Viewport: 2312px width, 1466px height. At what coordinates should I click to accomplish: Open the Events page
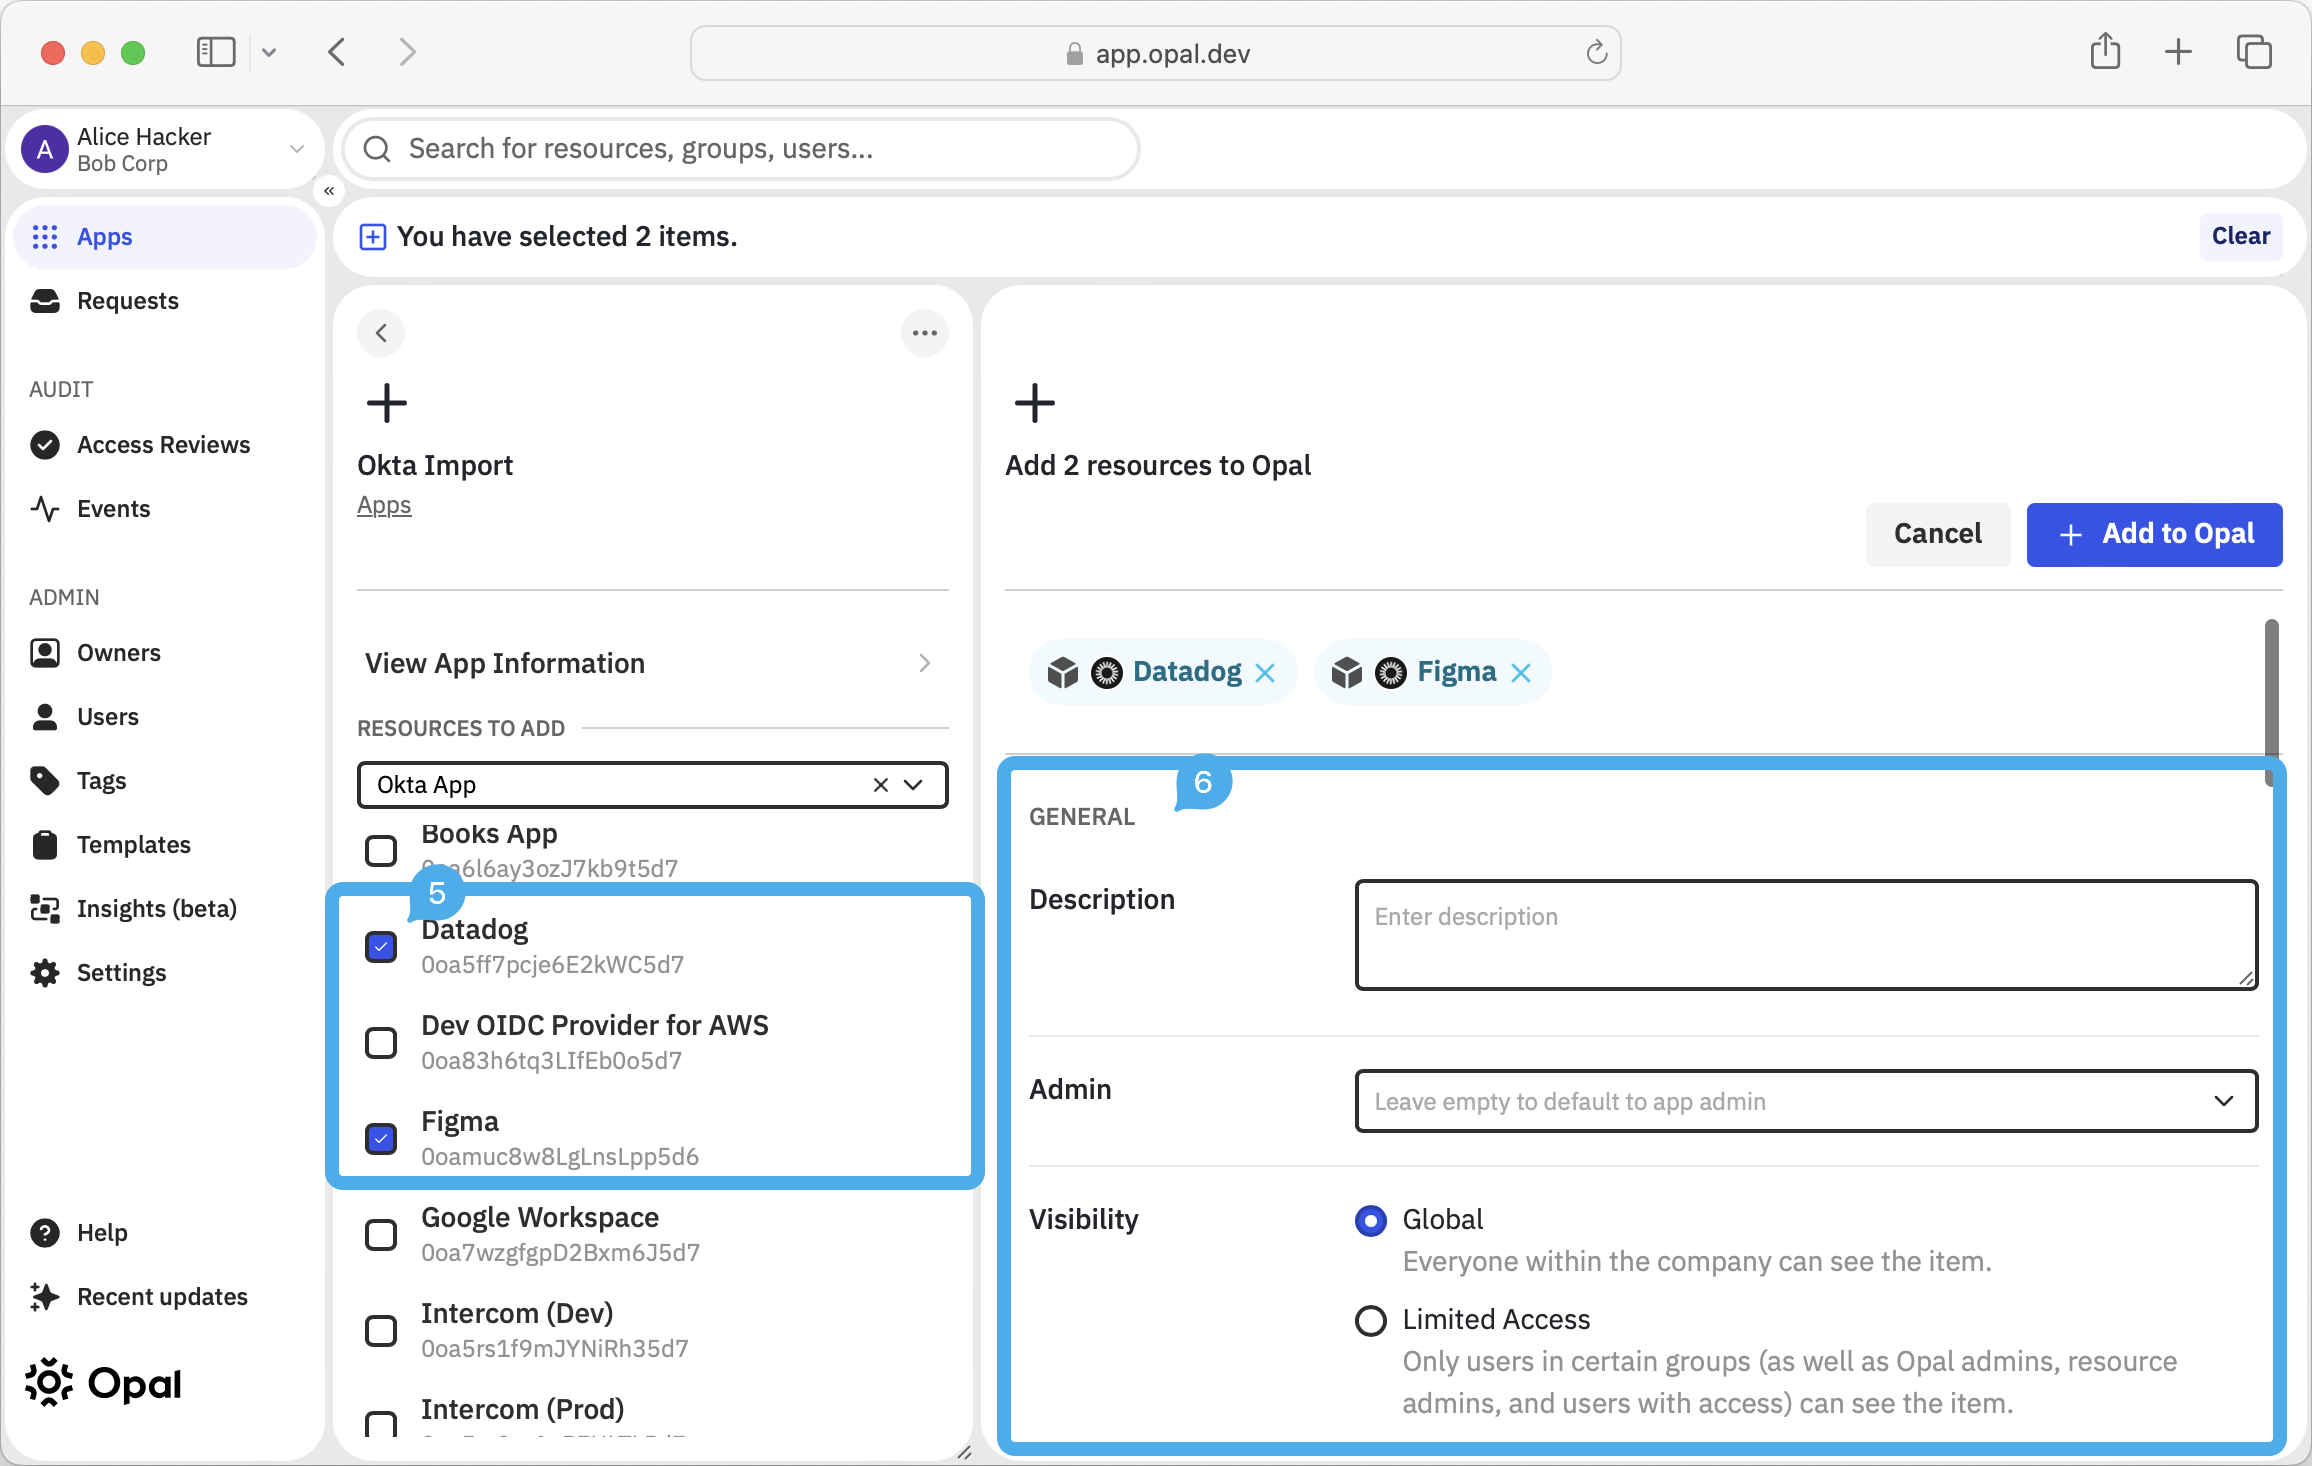tap(113, 509)
